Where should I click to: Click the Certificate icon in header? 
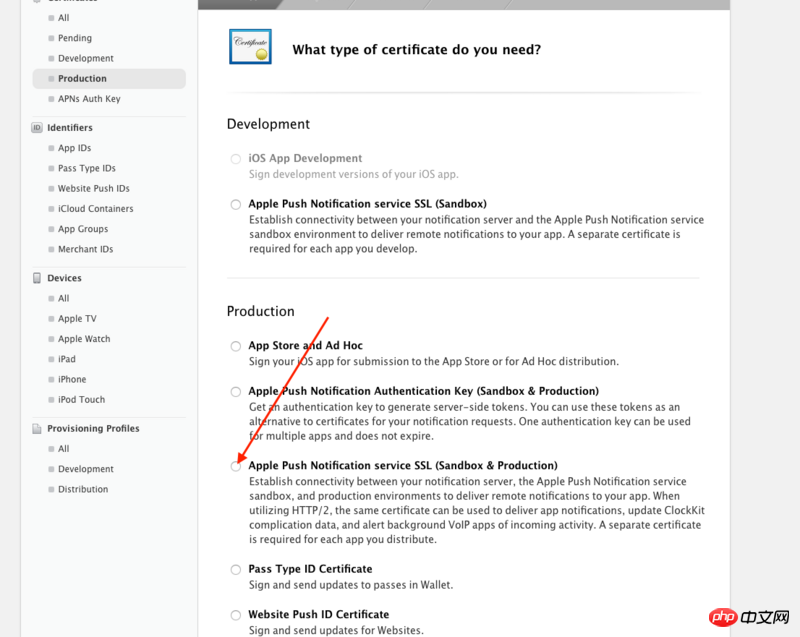pos(250,46)
